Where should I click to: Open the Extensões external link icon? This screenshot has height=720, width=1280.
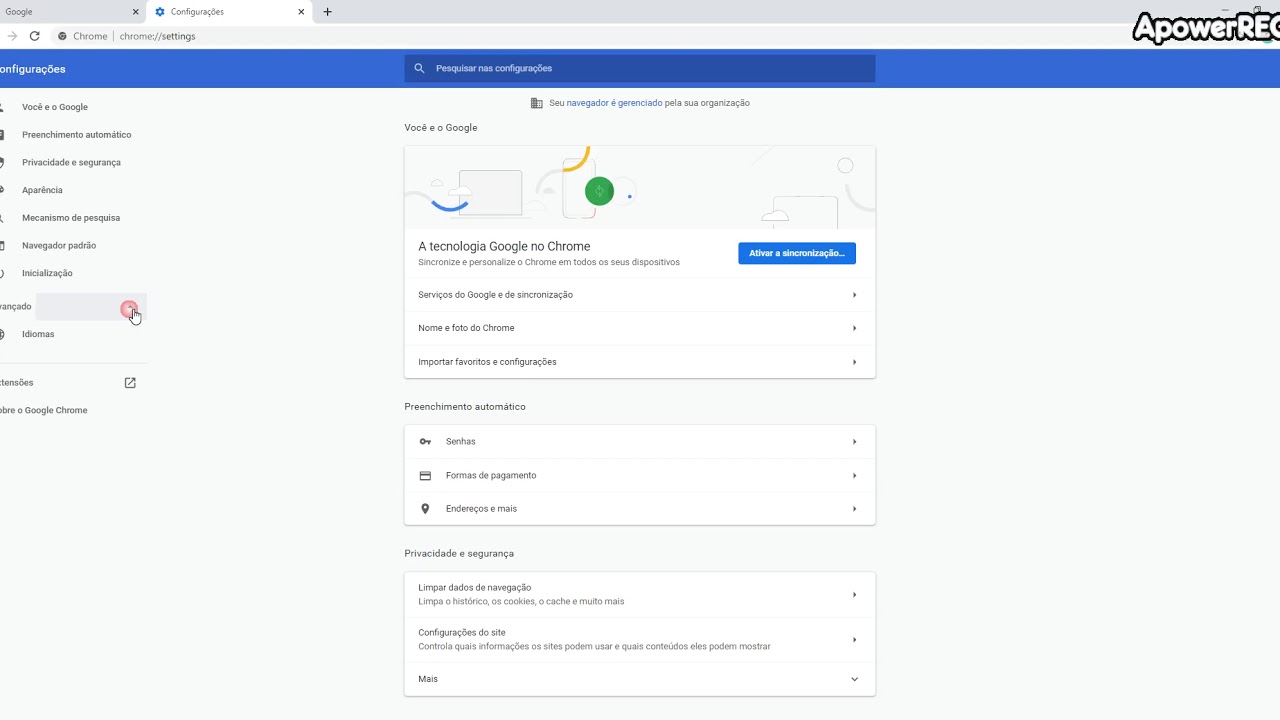point(130,383)
